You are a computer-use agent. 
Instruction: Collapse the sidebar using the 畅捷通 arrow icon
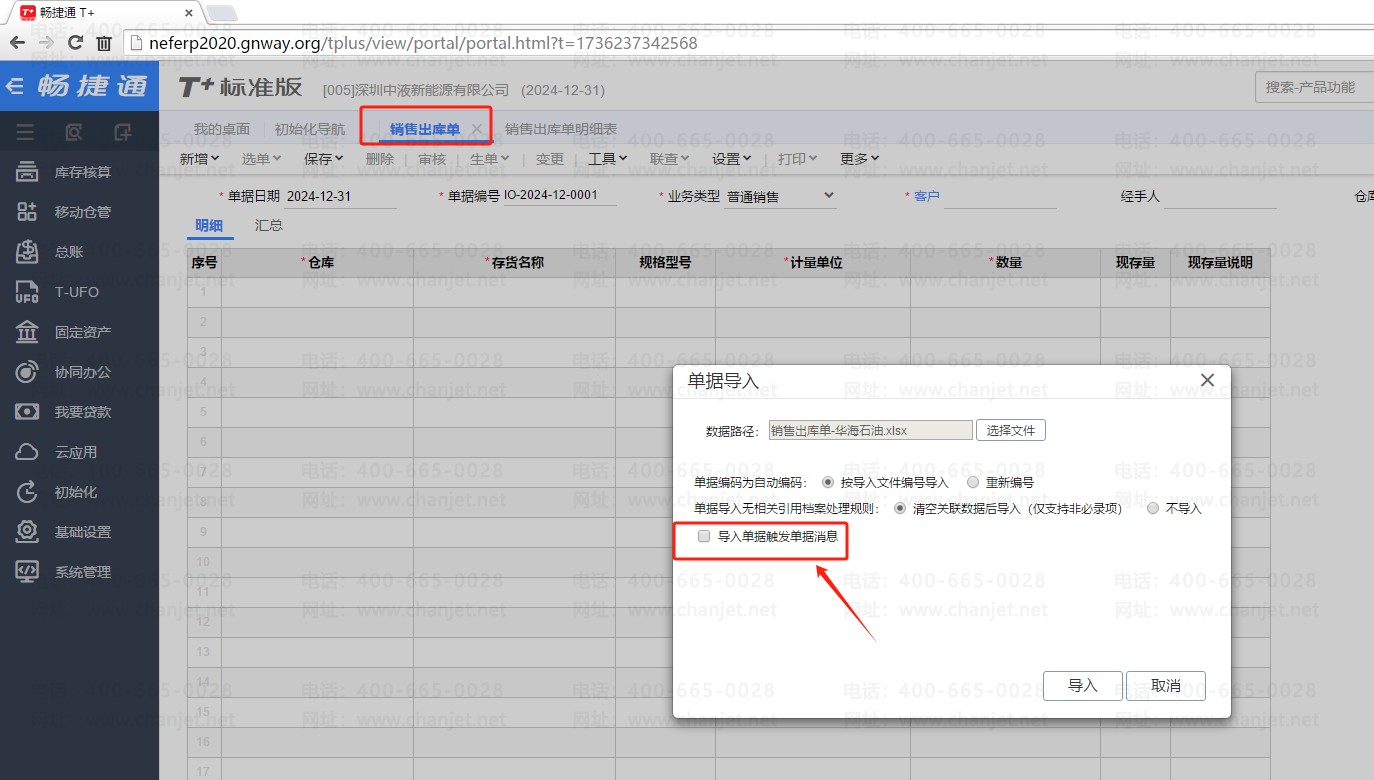(x=15, y=86)
